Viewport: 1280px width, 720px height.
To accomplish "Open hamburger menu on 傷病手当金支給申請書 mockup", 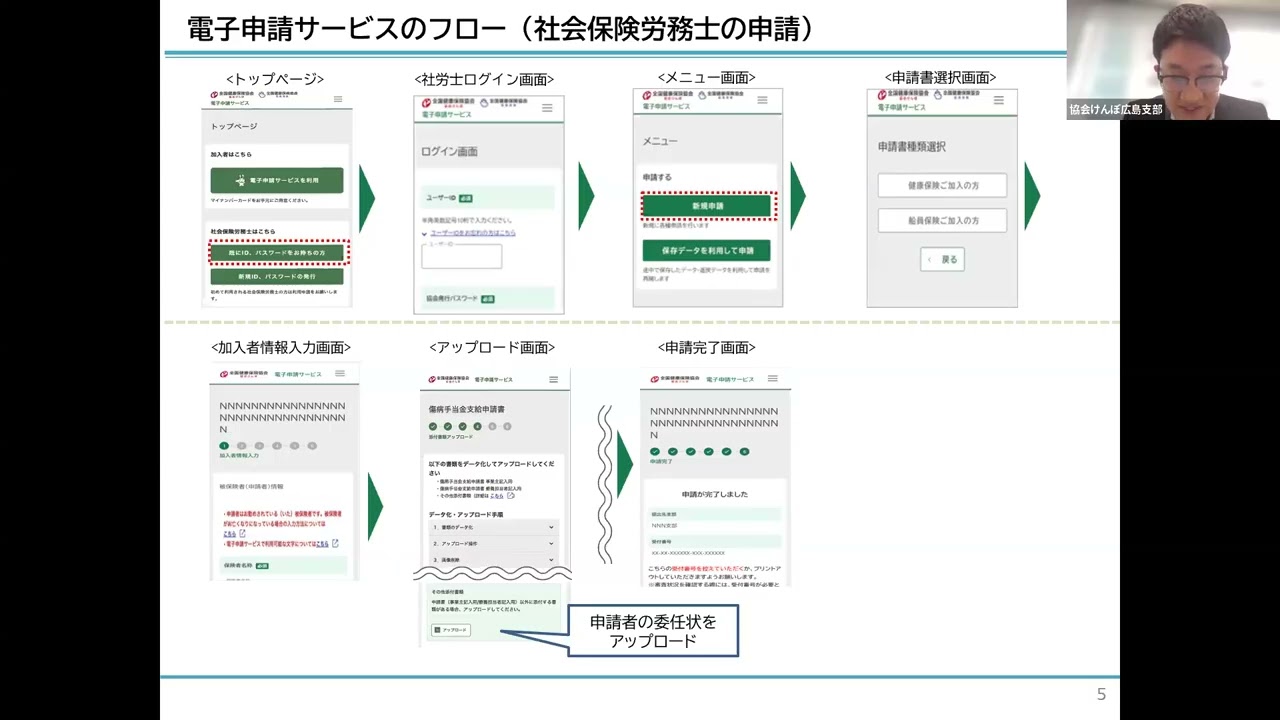I will (553, 380).
